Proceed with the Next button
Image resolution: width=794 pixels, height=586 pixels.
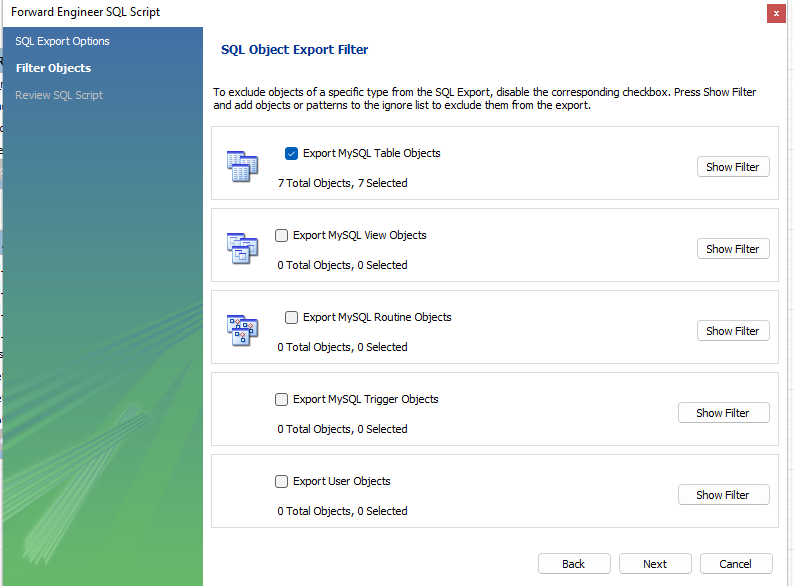point(655,564)
